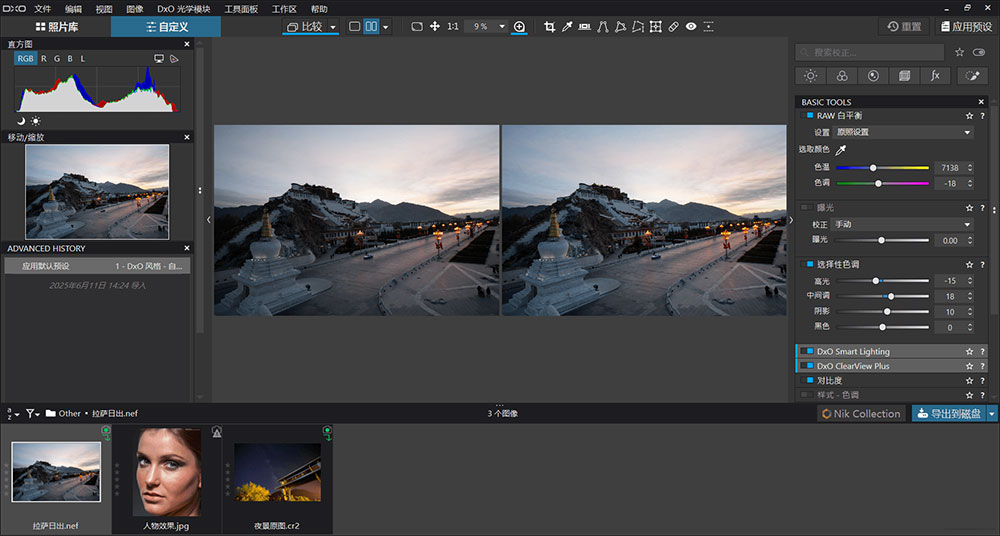Open the 工具面板 menu

tap(241, 9)
